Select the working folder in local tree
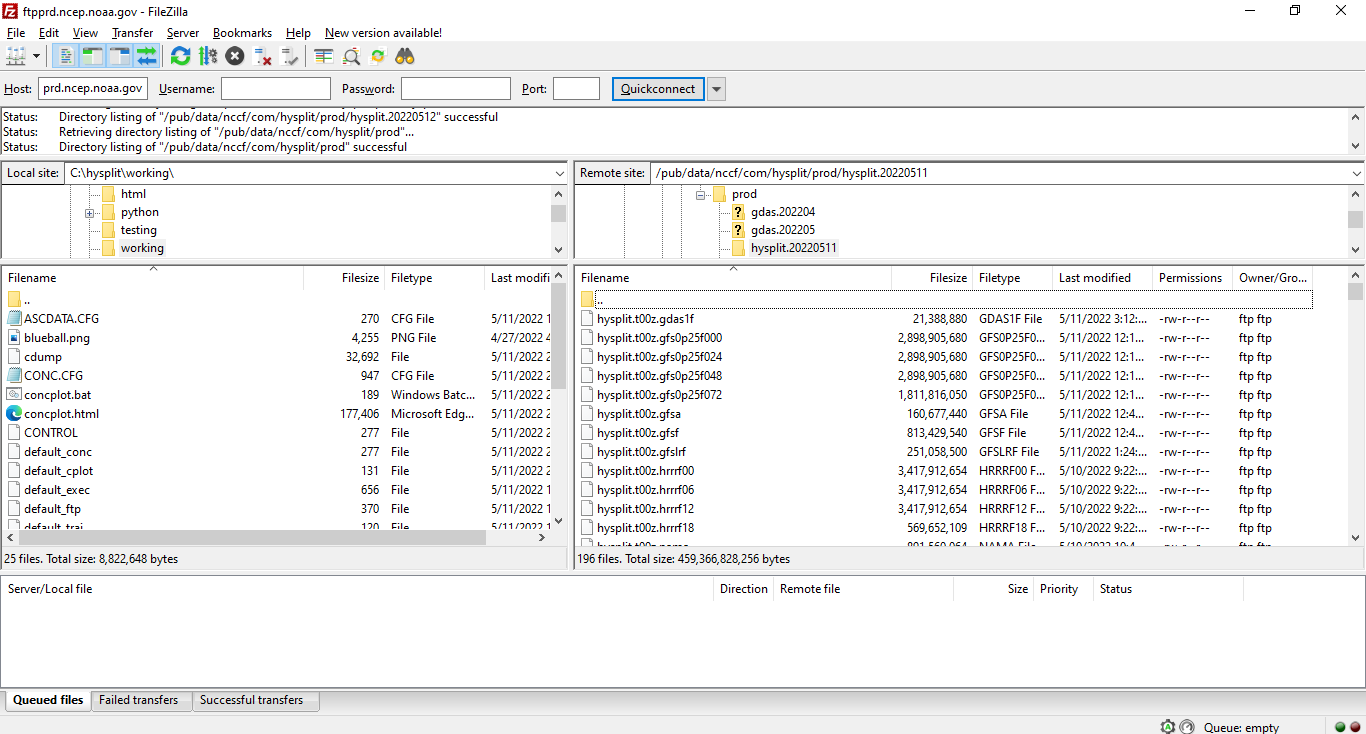The image size is (1366, 734). (142, 248)
